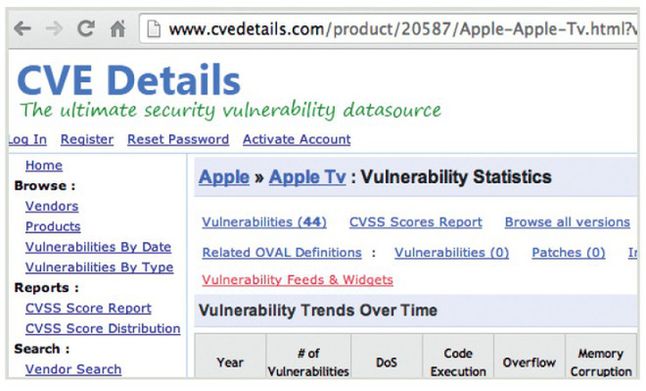This screenshot has width=646, height=391.
Task: Open Reset Password link
Action: [x=178, y=139]
